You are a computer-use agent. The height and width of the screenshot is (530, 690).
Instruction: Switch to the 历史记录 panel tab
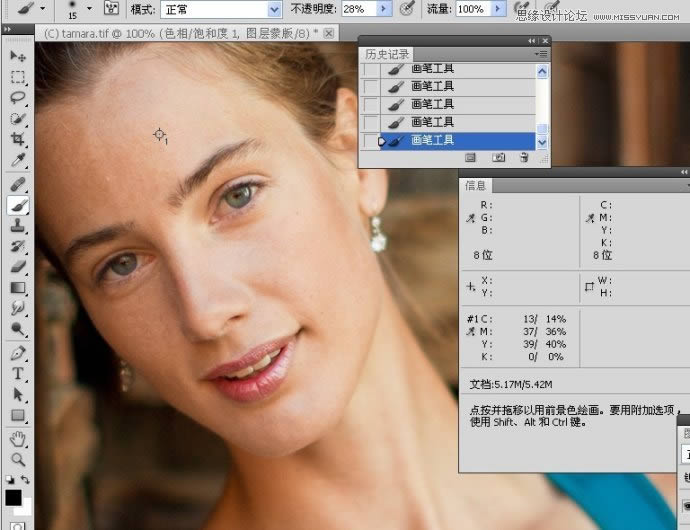pyautogui.click(x=386, y=54)
